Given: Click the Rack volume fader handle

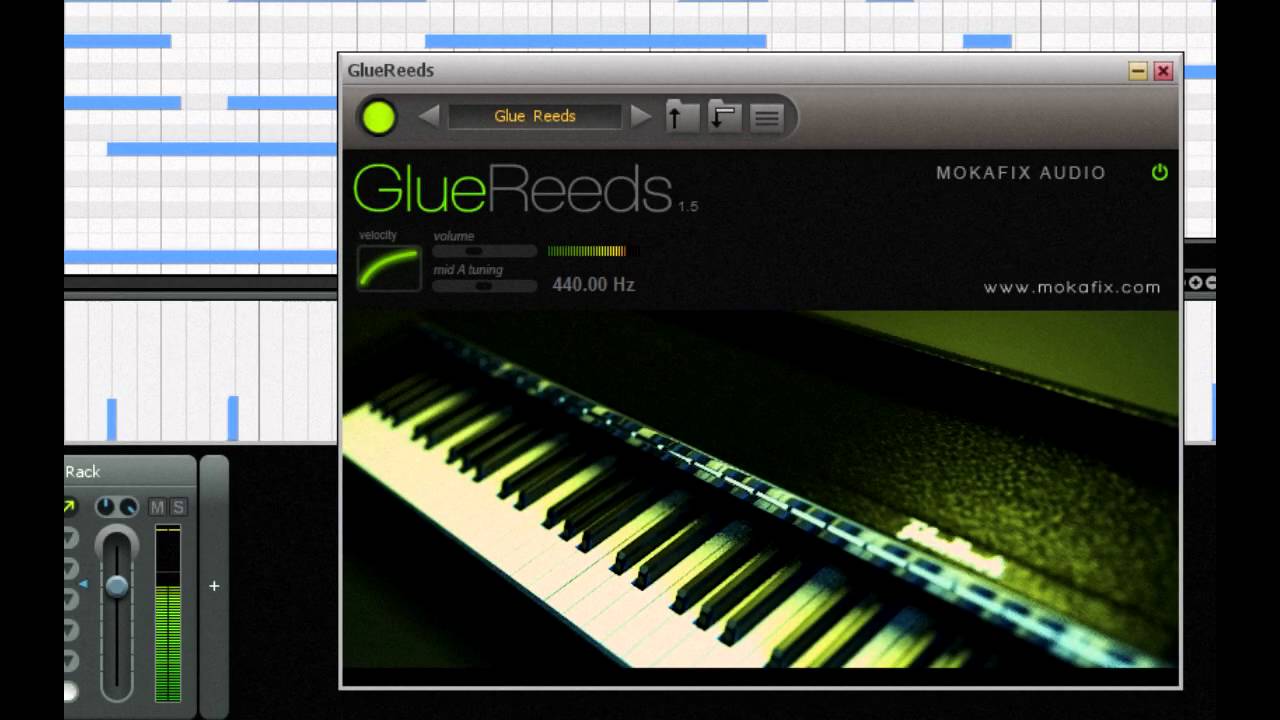Looking at the screenshot, I should [117, 586].
